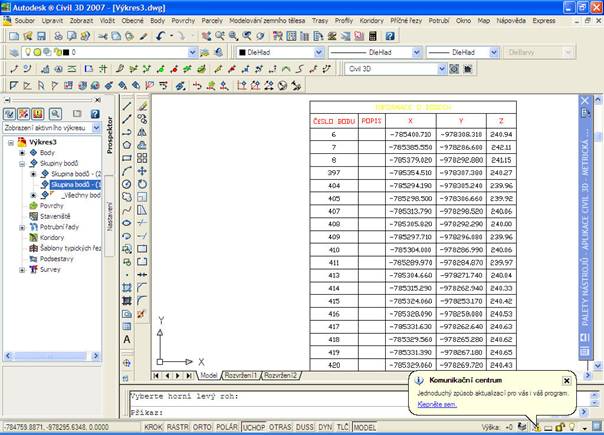Switch to the Nastavení toolspace tab
604x435 pixels.
(109, 216)
